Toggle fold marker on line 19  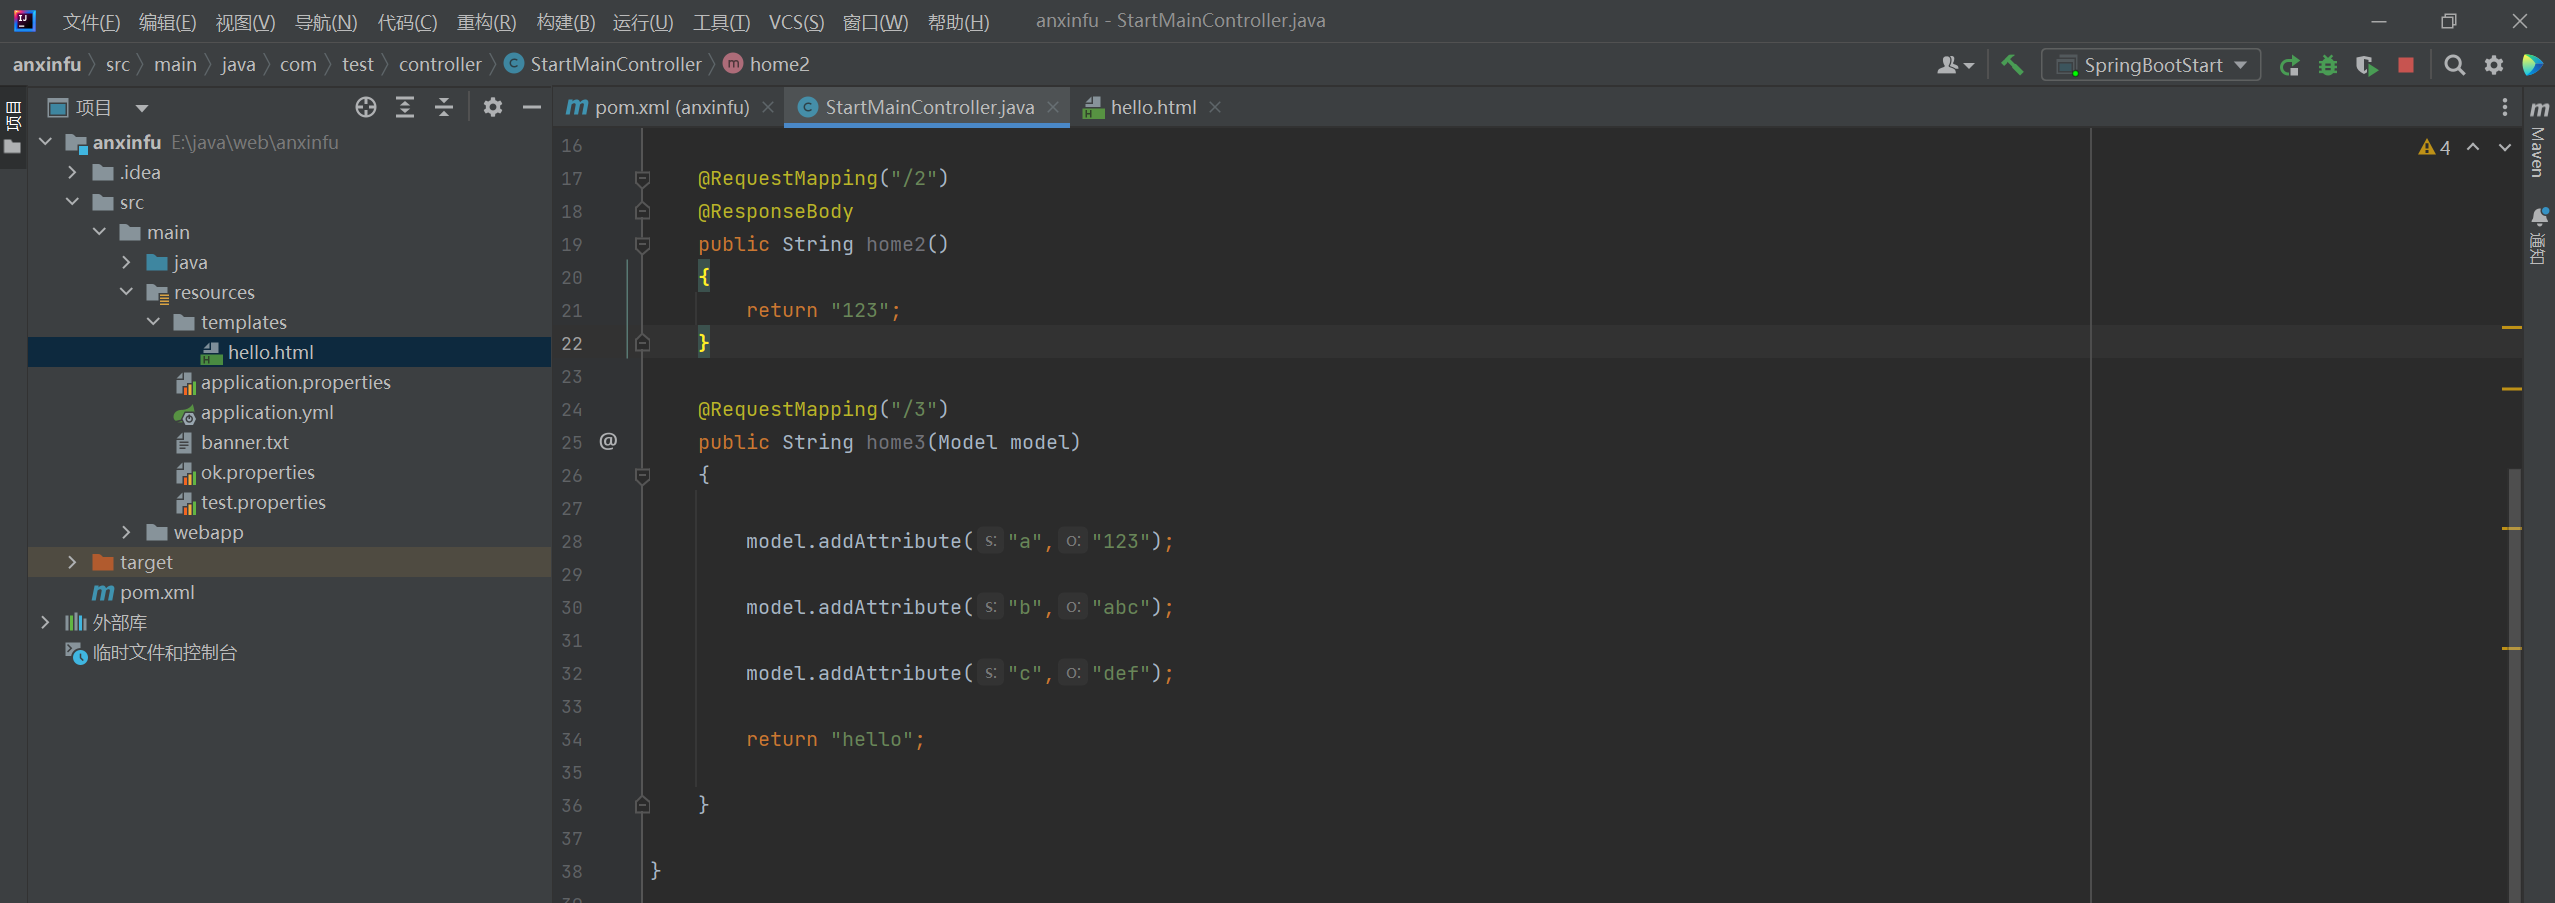coord(643,245)
